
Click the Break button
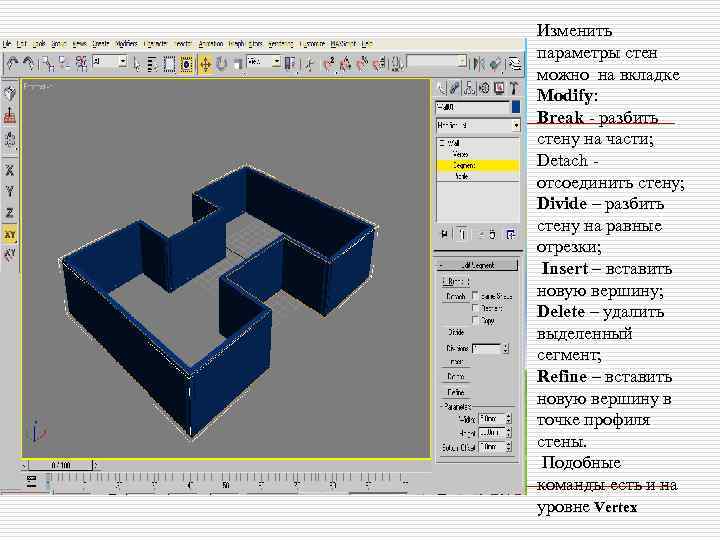[455, 281]
